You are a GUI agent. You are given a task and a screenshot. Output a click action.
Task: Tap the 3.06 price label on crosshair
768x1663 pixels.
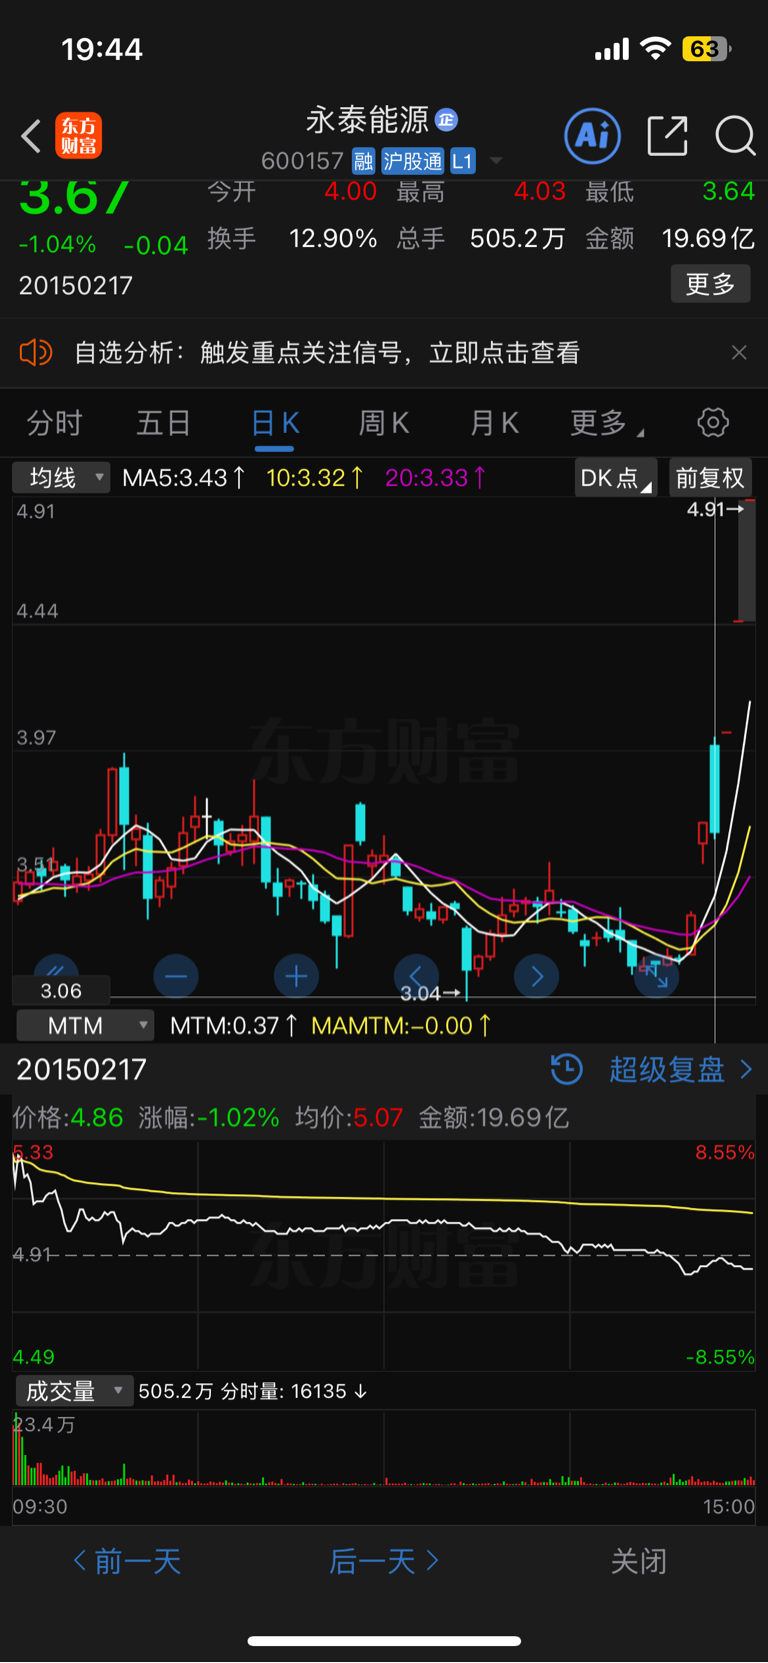[x=61, y=991]
